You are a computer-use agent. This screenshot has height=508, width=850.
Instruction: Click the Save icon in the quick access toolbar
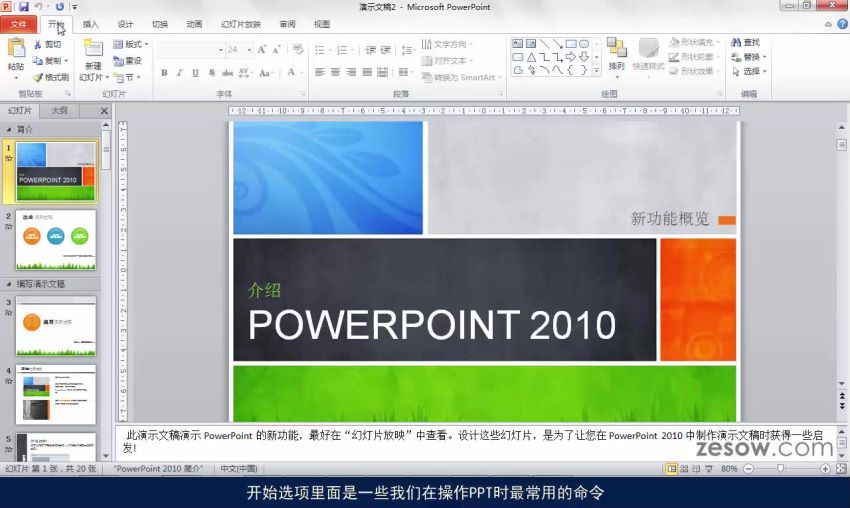click(x=23, y=7)
